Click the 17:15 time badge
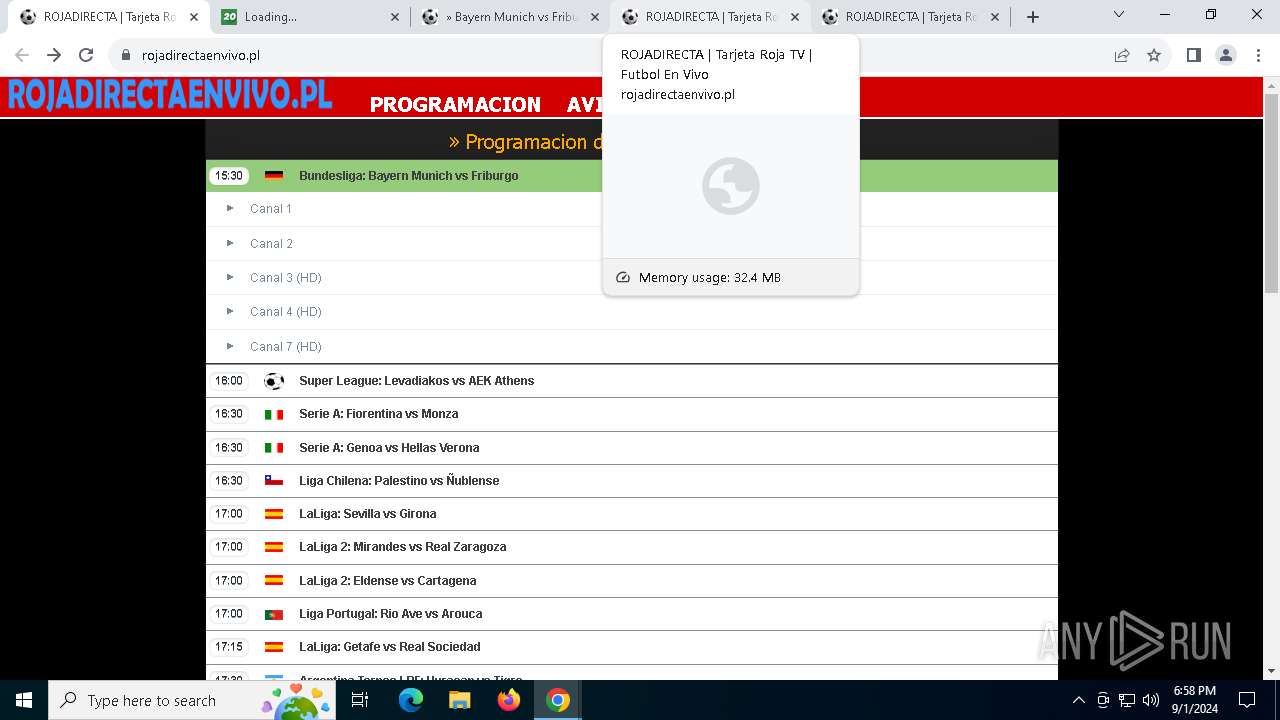The width and height of the screenshot is (1280, 720). [229, 647]
